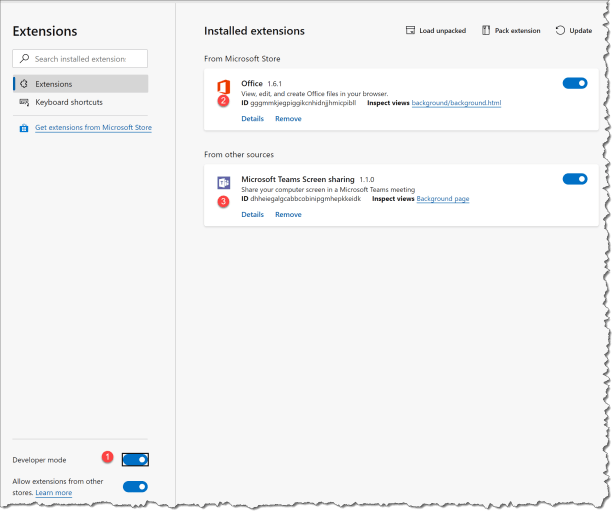Disable the Office extension toggle
This screenshot has width=616, height=514.
(575, 83)
